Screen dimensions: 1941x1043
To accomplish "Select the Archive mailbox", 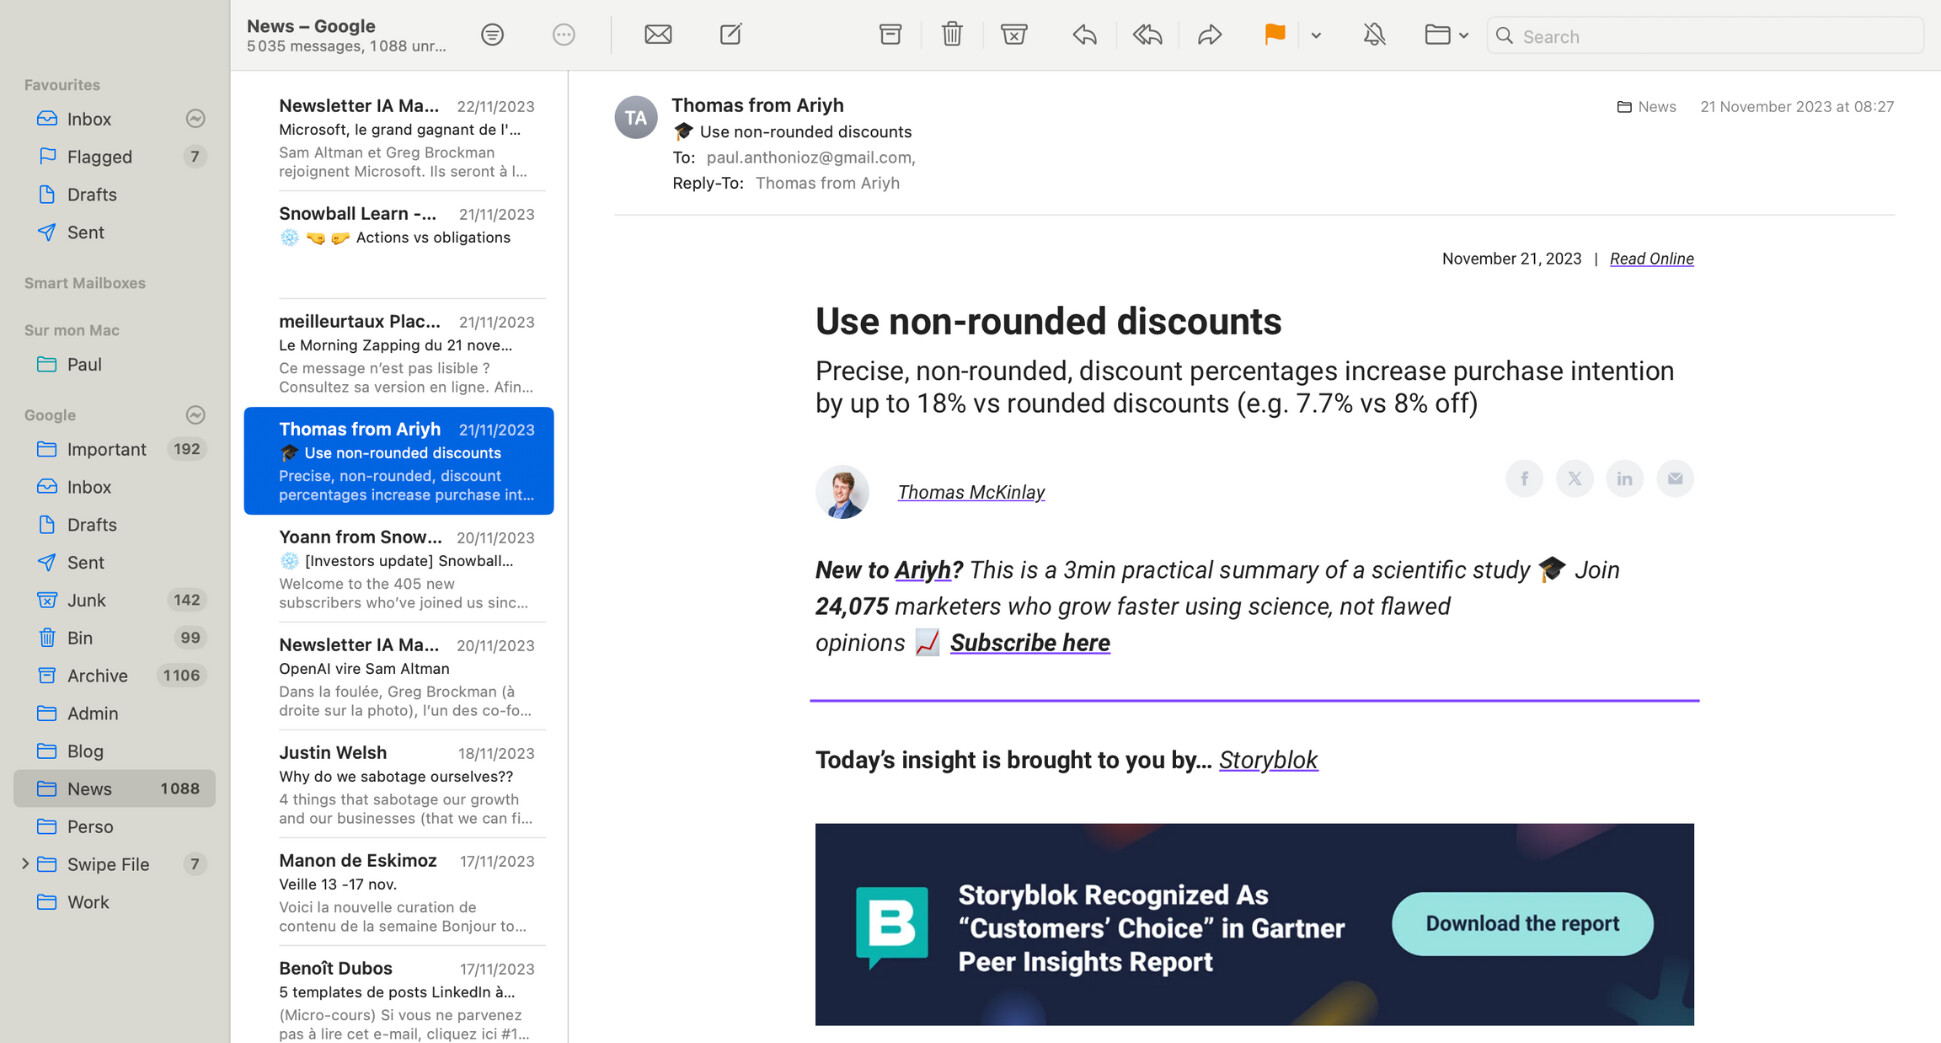I will [x=97, y=675].
